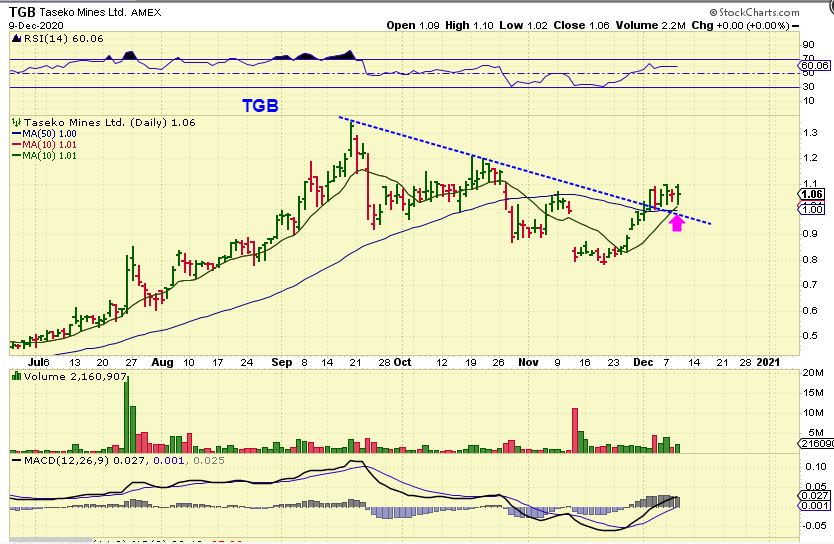Click the Volume 2.2M header value
This screenshot has width=834, height=544.
point(650,25)
